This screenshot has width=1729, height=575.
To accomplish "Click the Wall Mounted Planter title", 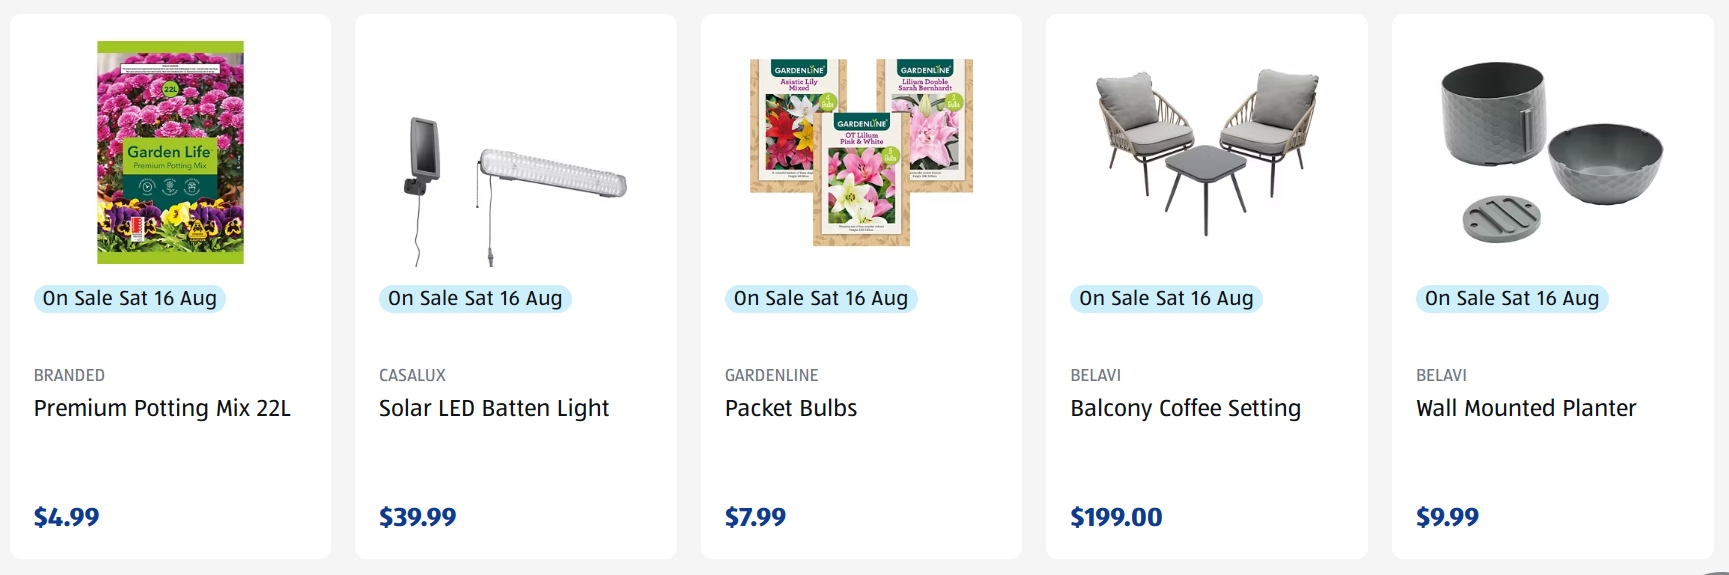I will [1526, 408].
